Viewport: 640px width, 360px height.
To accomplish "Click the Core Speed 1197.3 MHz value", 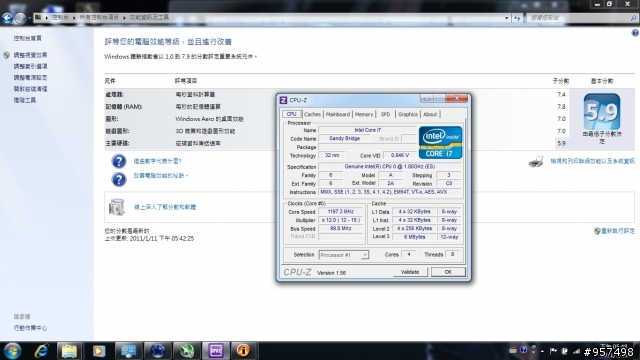I will (x=340, y=212).
